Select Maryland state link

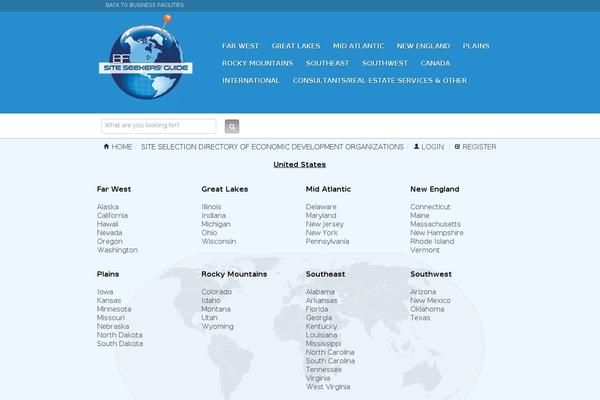(x=321, y=216)
